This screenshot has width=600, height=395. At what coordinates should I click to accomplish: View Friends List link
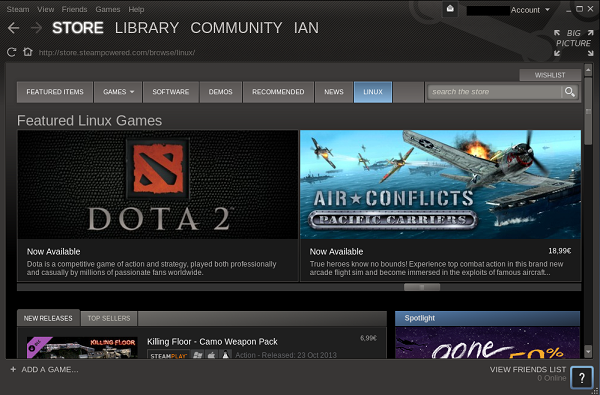[528, 369]
